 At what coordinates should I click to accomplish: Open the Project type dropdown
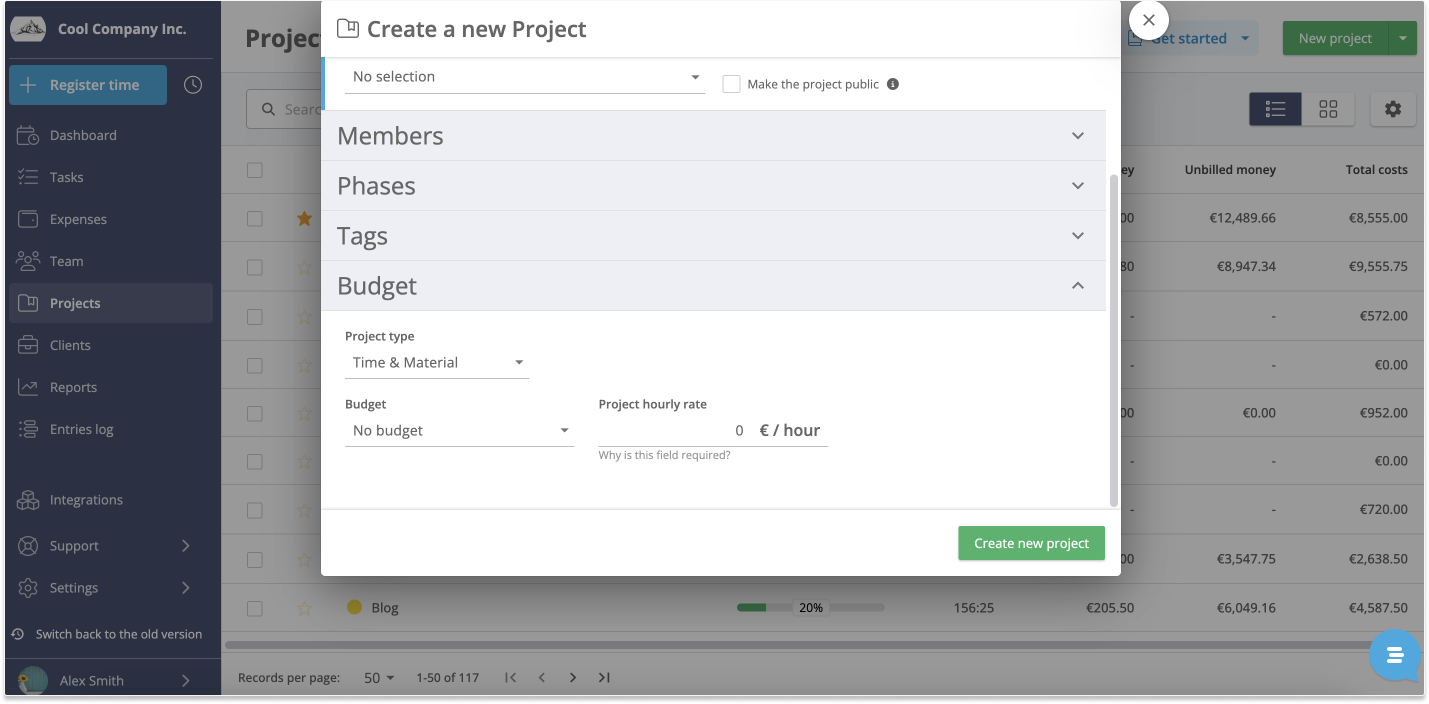click(437, 363)
